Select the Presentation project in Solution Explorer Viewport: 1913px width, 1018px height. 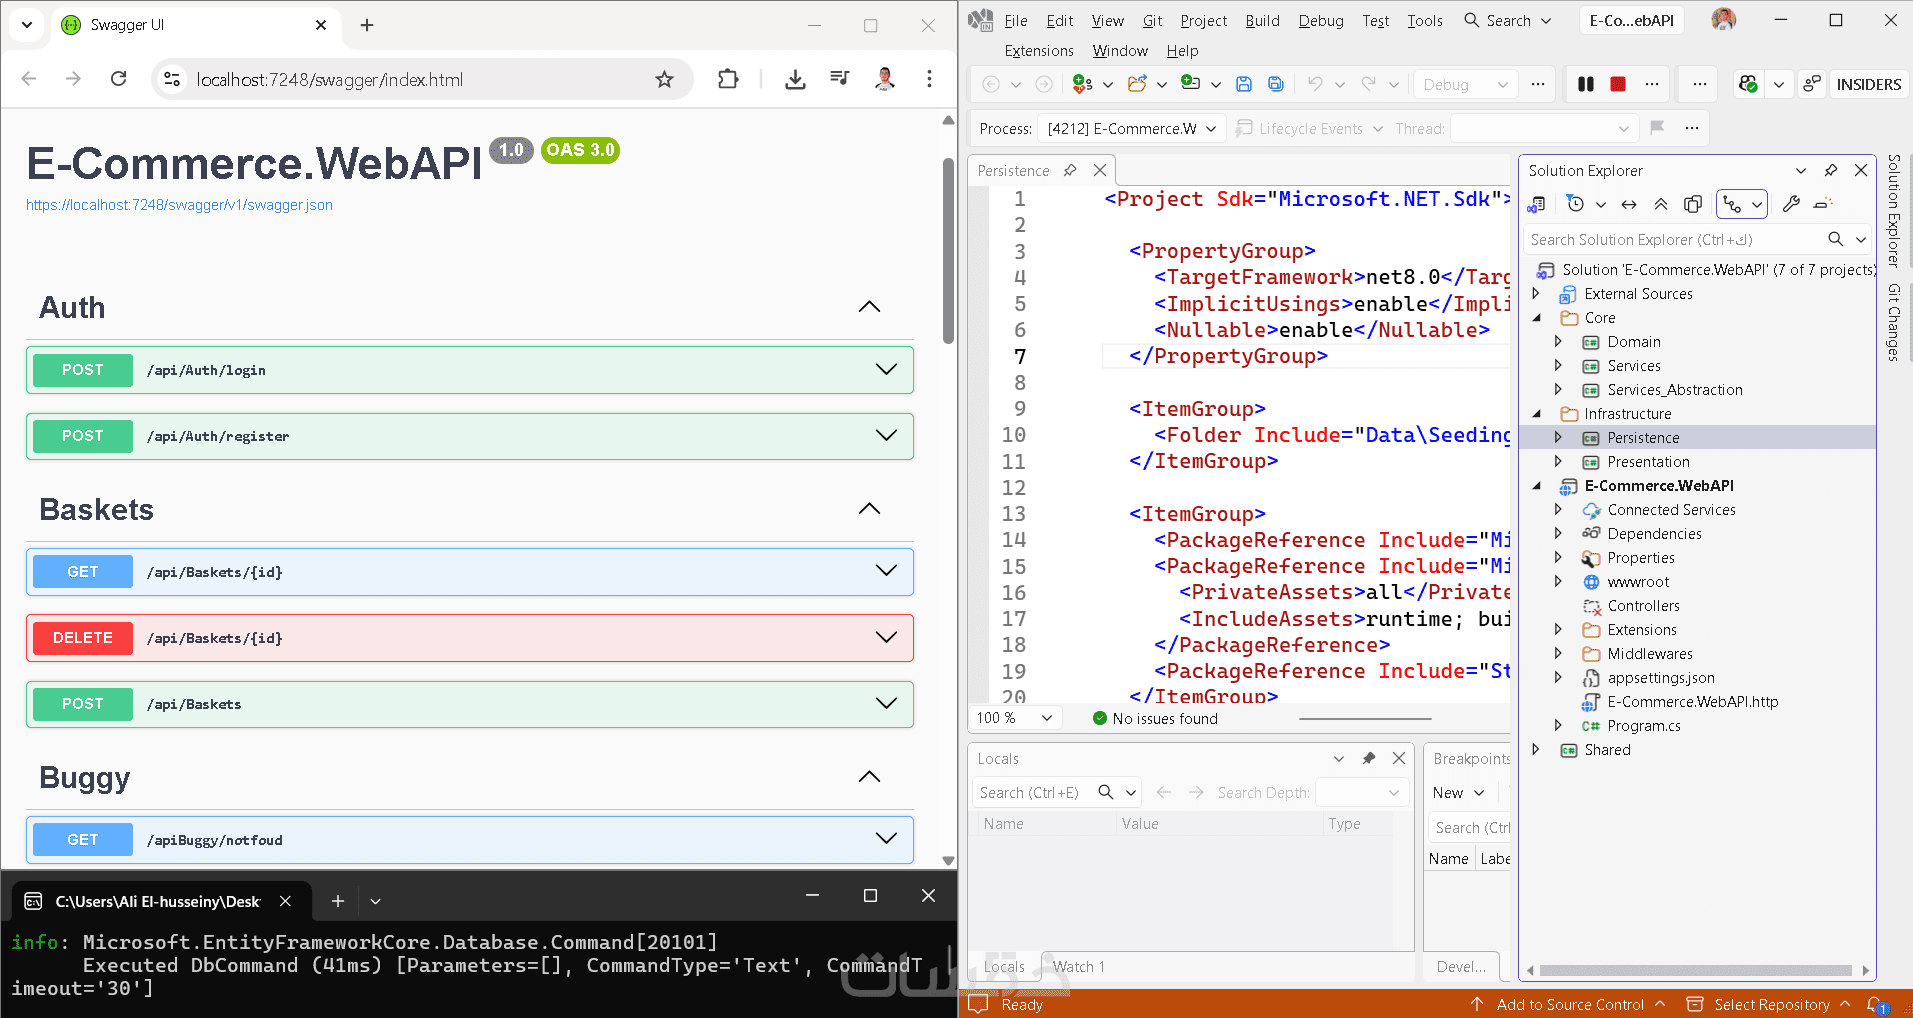(x=1648, y=461)
